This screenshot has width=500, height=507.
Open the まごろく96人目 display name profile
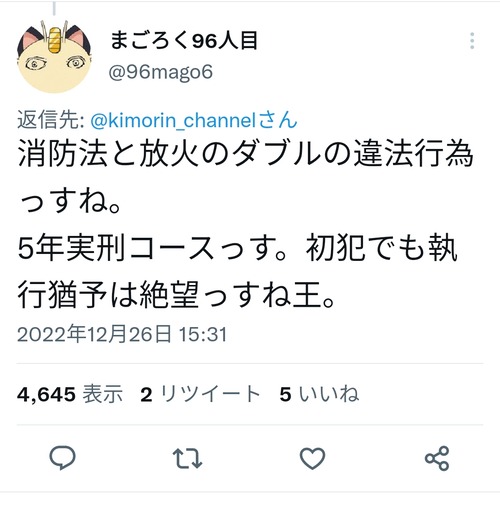coord(184,41)
